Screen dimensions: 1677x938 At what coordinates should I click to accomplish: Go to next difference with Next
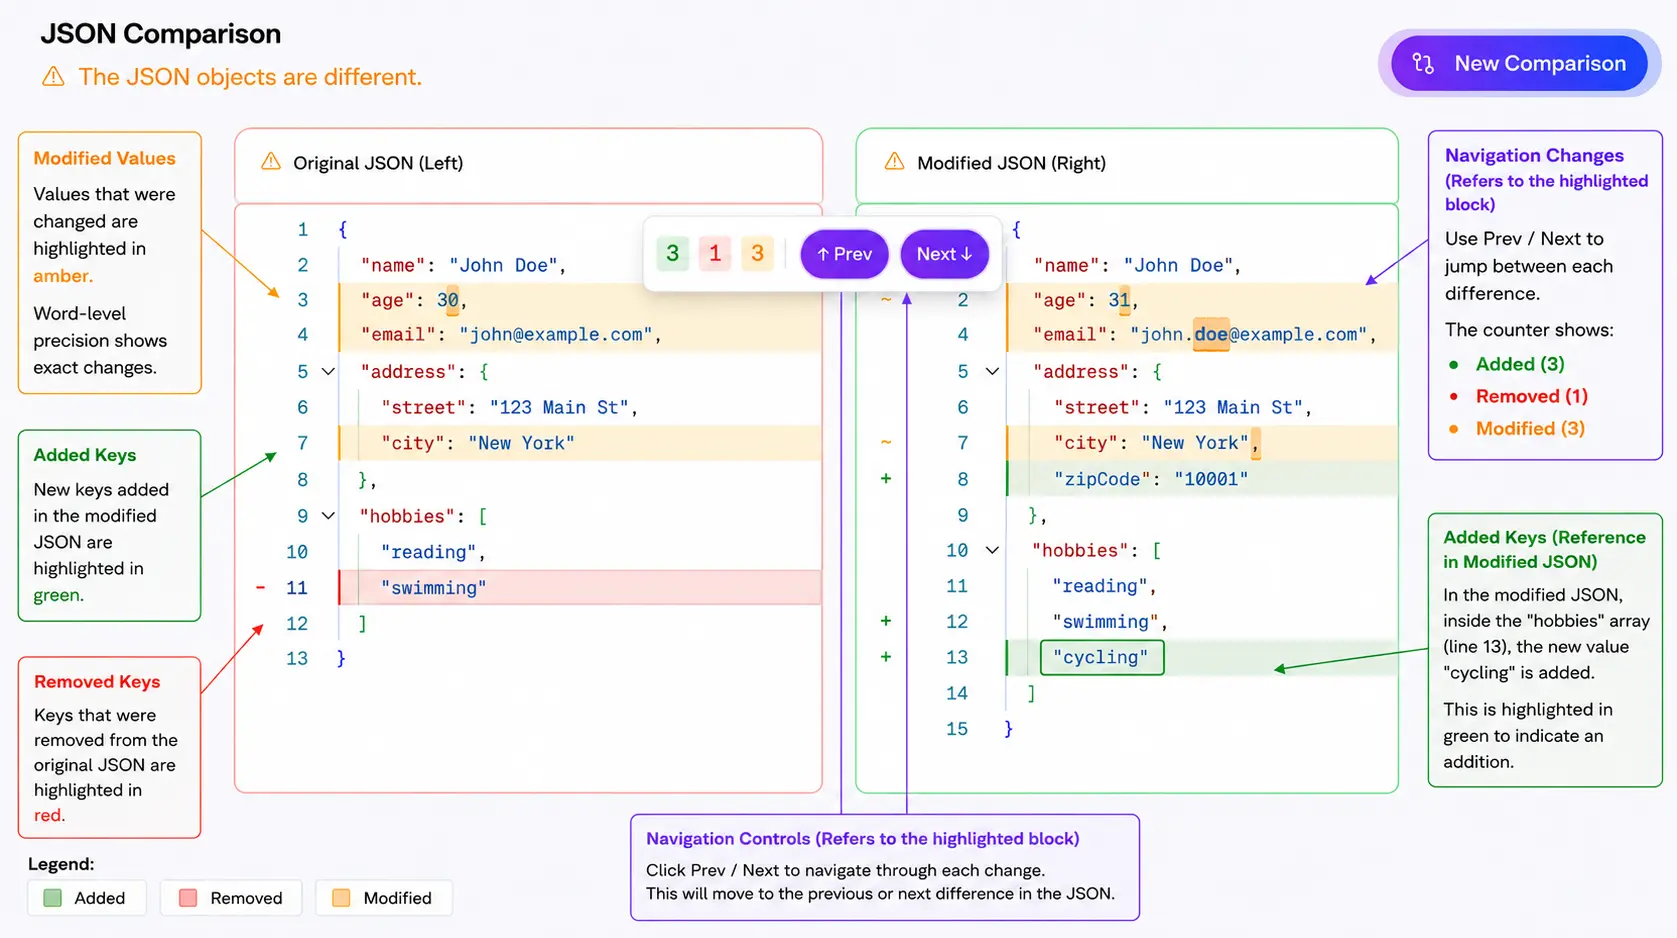(944, 254)
